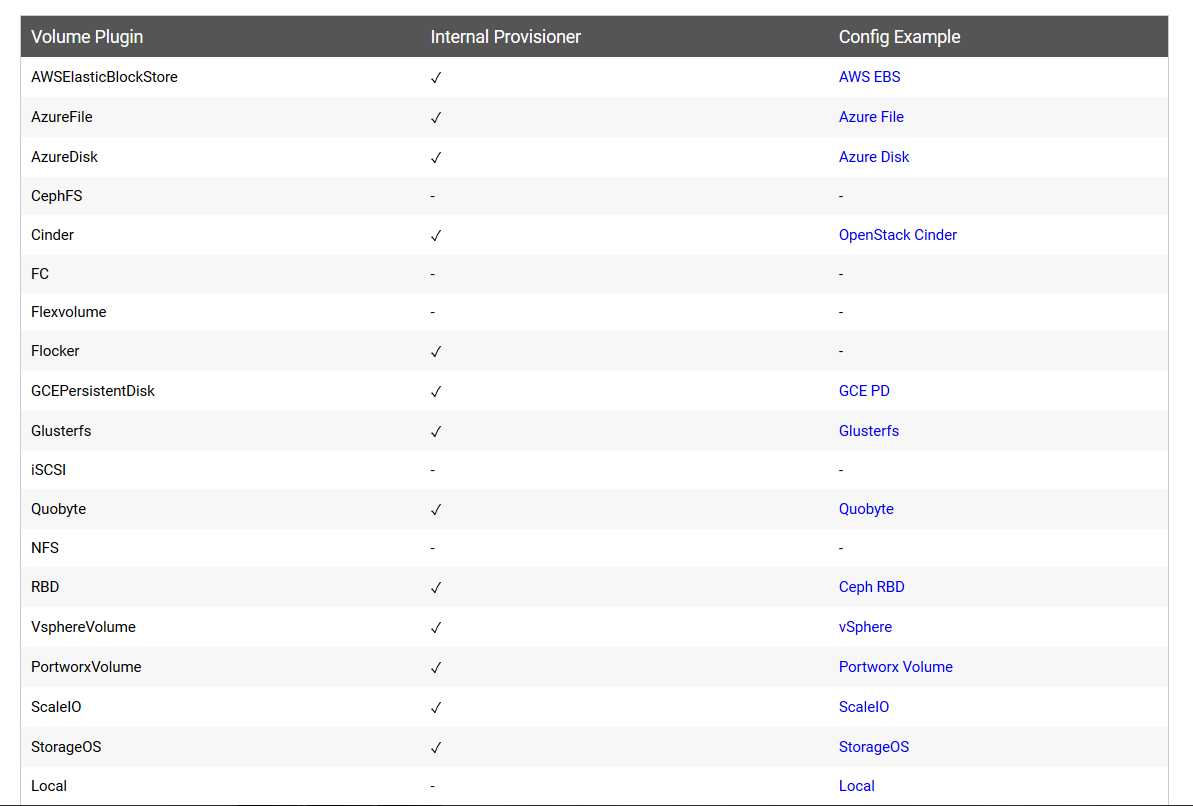Open the GCE PD config example link
1193x806 pixels.
[x=864, y=391]
